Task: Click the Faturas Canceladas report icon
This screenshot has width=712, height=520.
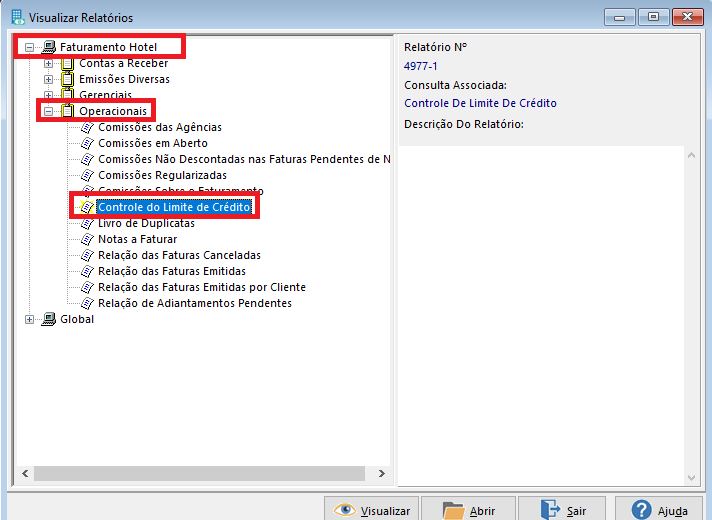Action: coord(87,255)
